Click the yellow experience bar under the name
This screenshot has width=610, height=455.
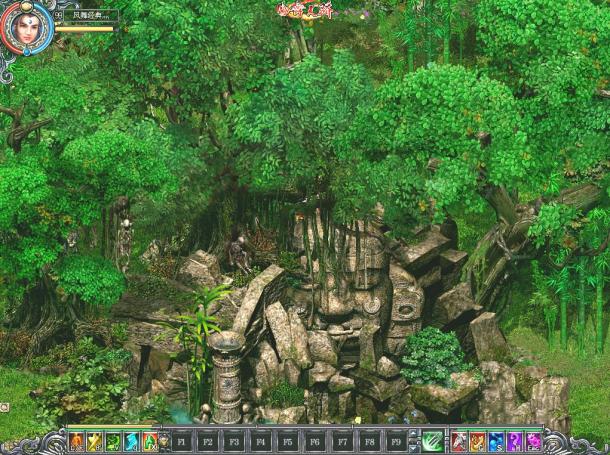click(x=84, y=29)
